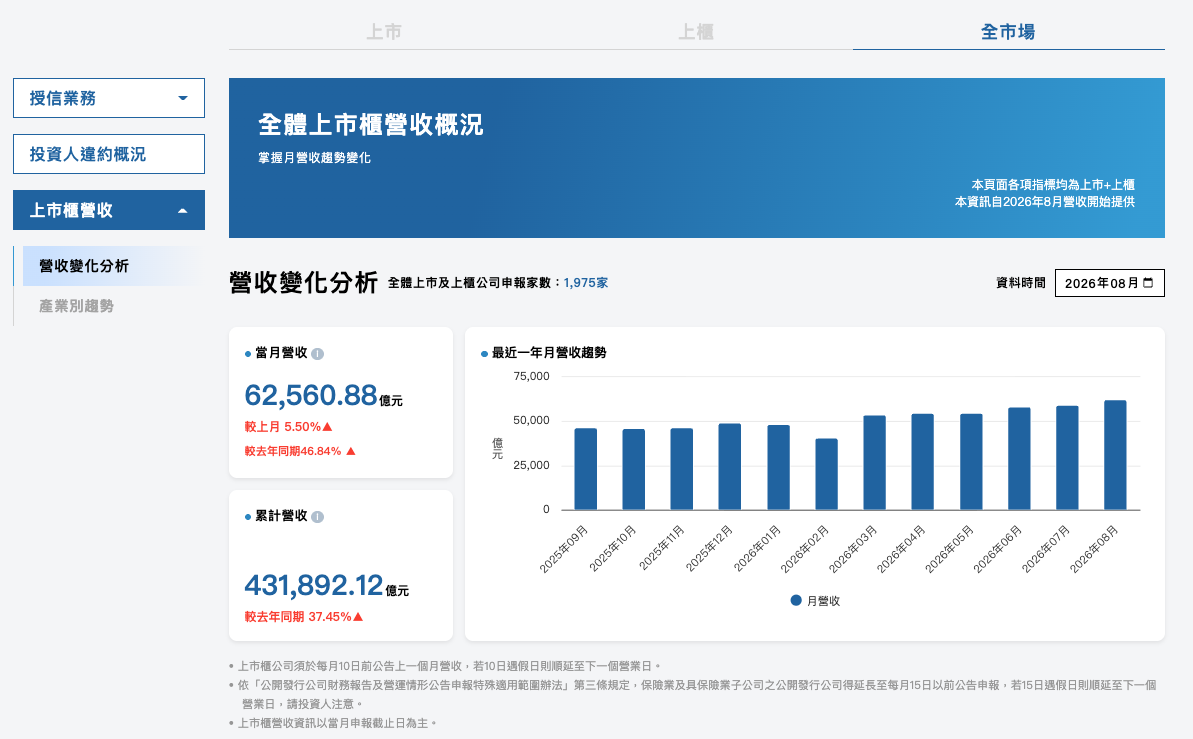Toggle the 月營收 legend marker
The width and height of the screenshot is (1193, 739).
(x=796, y=600)
